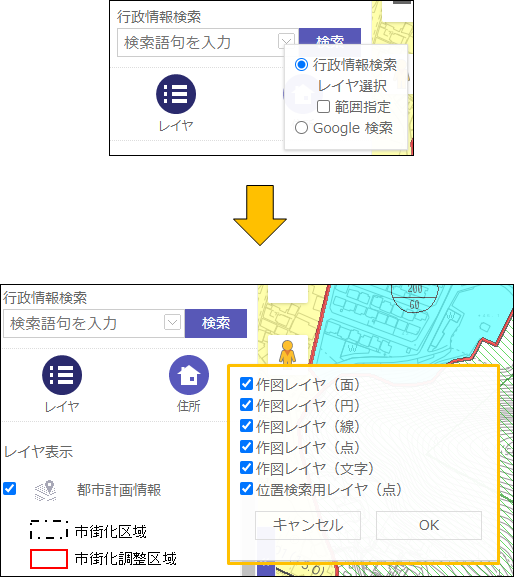The height and width of the screenshot is (577, 514).
Task: Click the 検索 button in bottom panel
Action: coord(216,323)
